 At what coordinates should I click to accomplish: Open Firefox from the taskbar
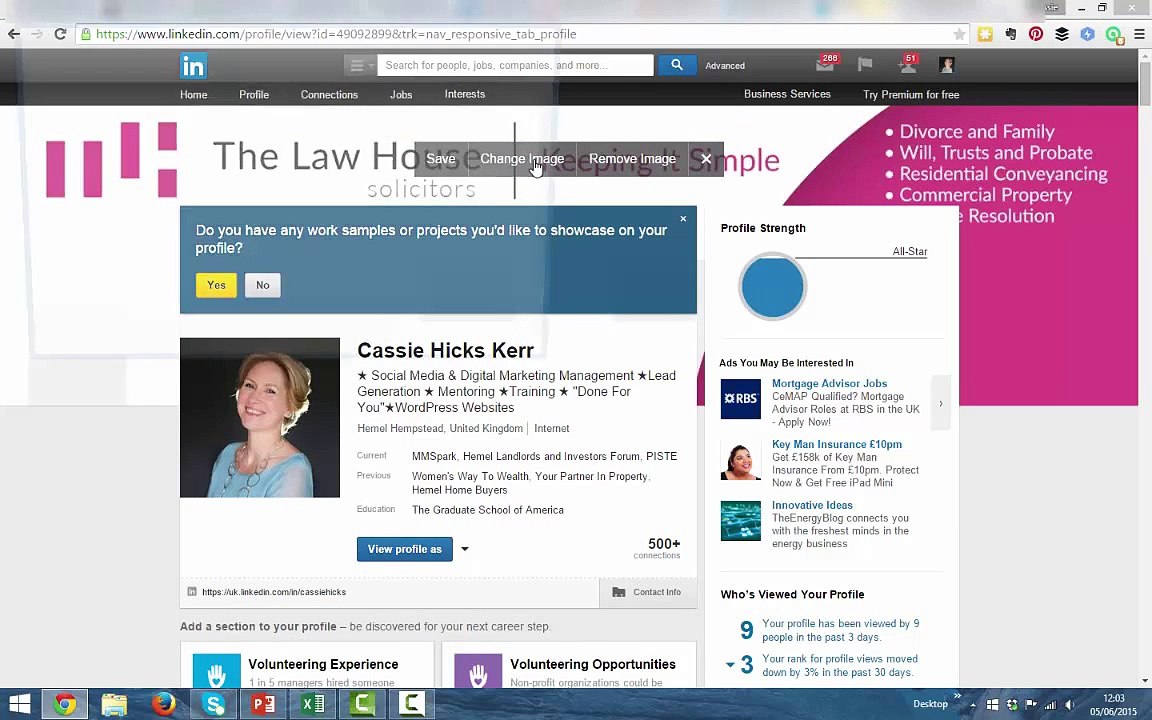coord(163,705)
